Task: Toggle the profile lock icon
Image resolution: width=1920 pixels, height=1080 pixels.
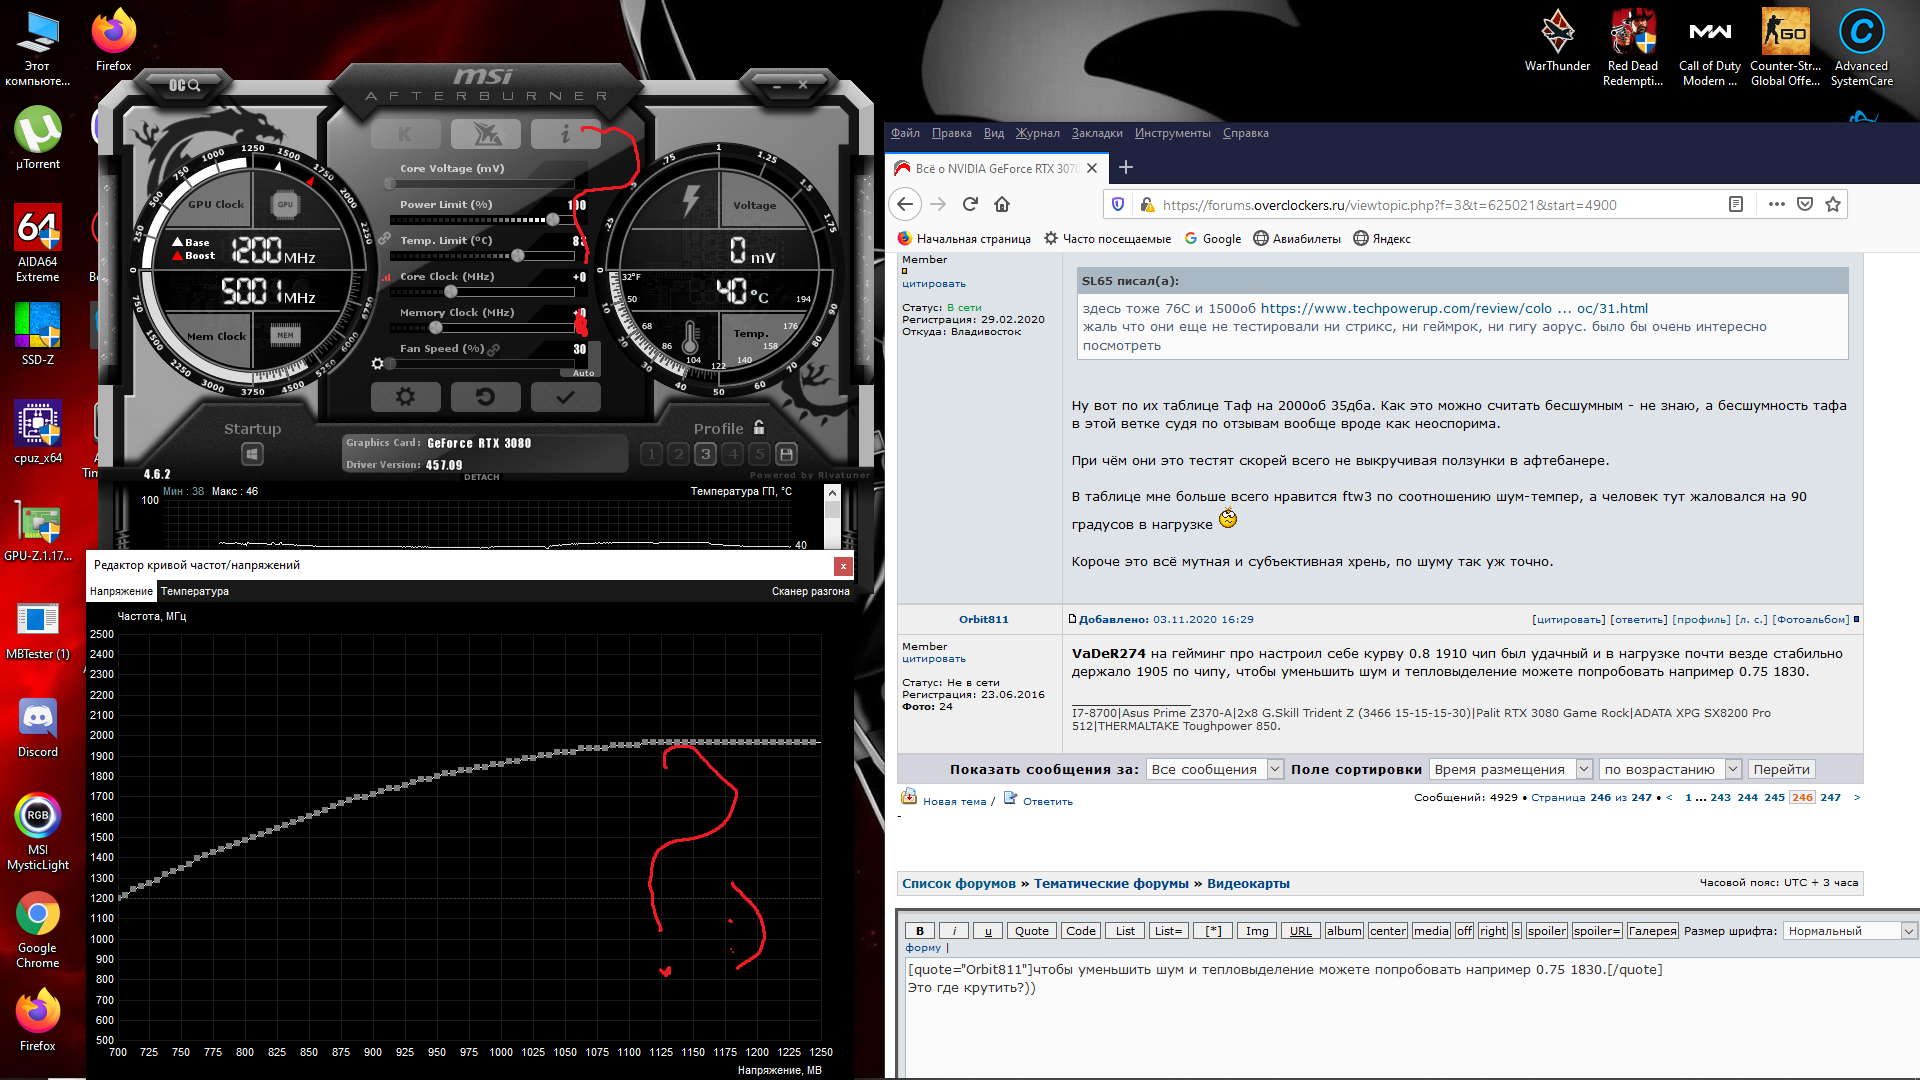Action: [759, 427]
